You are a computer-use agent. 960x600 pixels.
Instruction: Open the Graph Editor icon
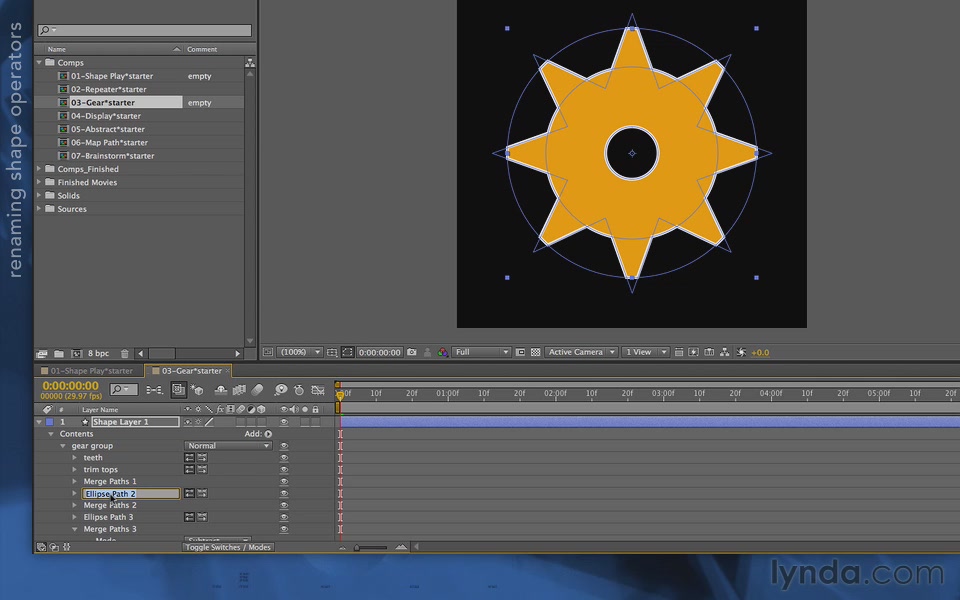pos(317,389)
